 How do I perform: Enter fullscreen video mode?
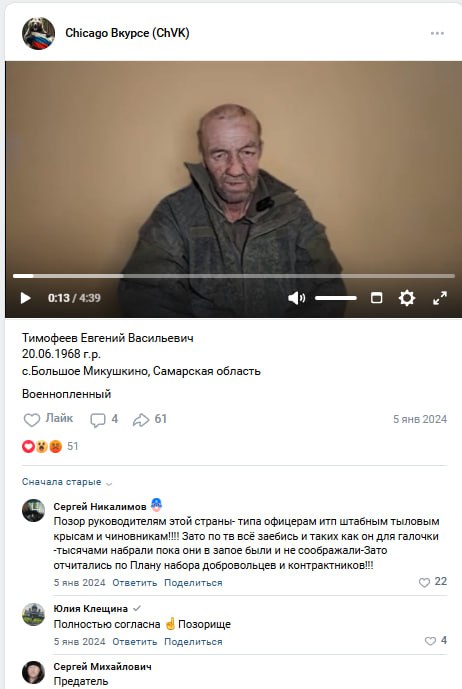pyautogui.click(x=440, y=298)
